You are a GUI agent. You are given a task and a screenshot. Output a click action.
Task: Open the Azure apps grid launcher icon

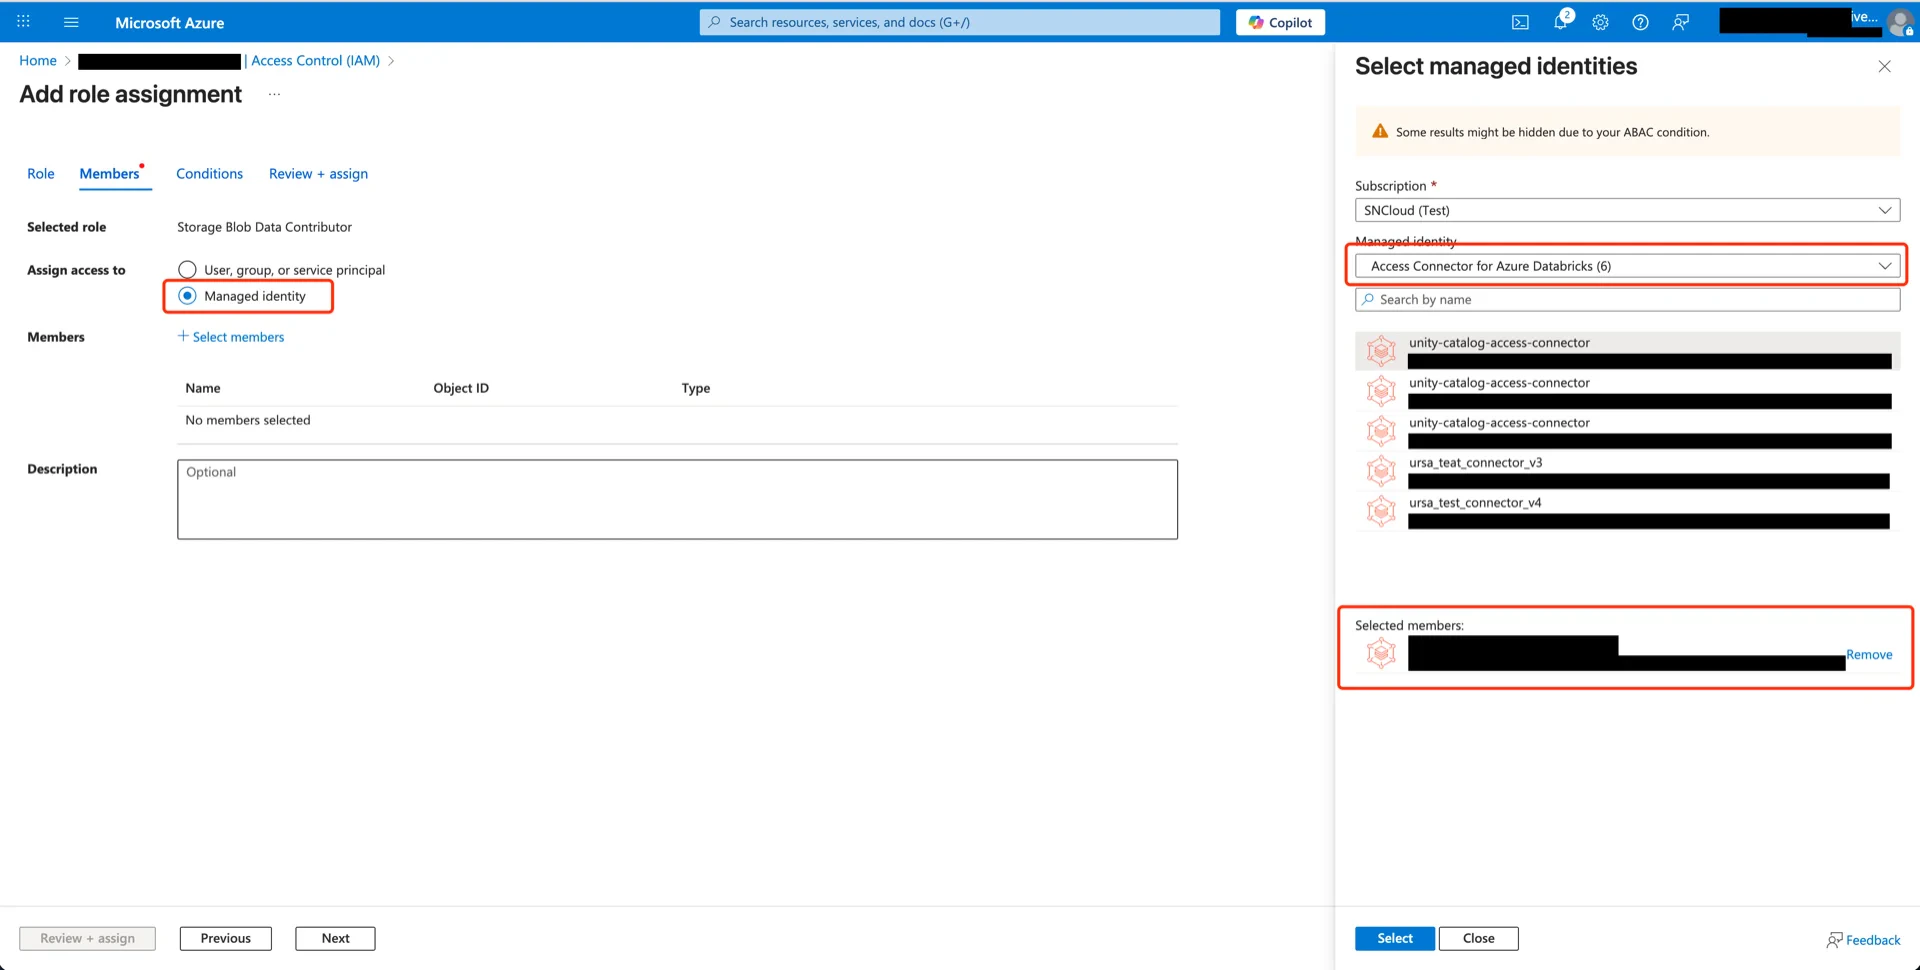tap(23, 21)
